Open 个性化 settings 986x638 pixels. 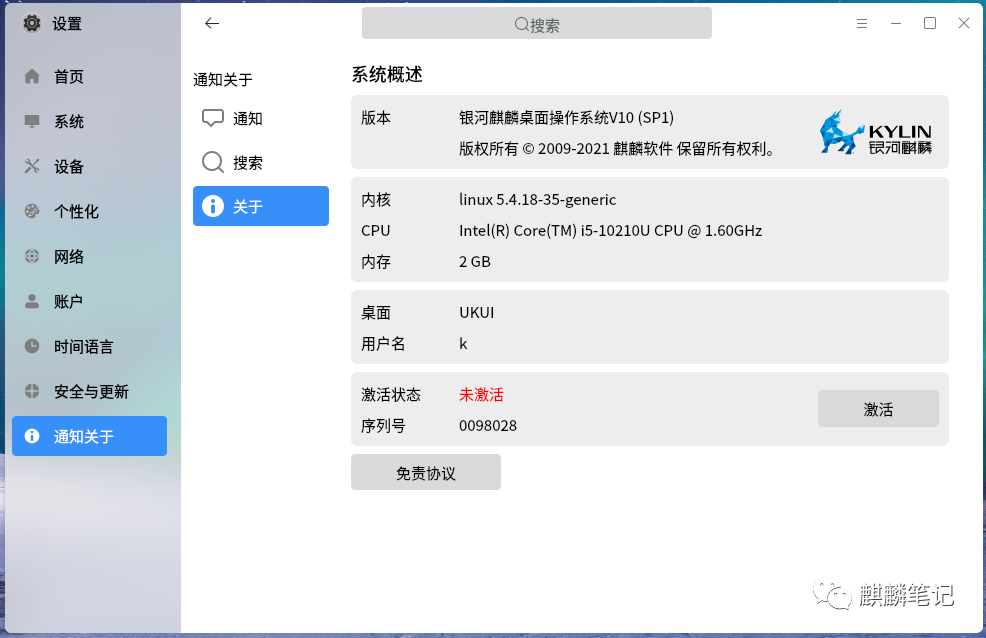click(x=89, y=211)
